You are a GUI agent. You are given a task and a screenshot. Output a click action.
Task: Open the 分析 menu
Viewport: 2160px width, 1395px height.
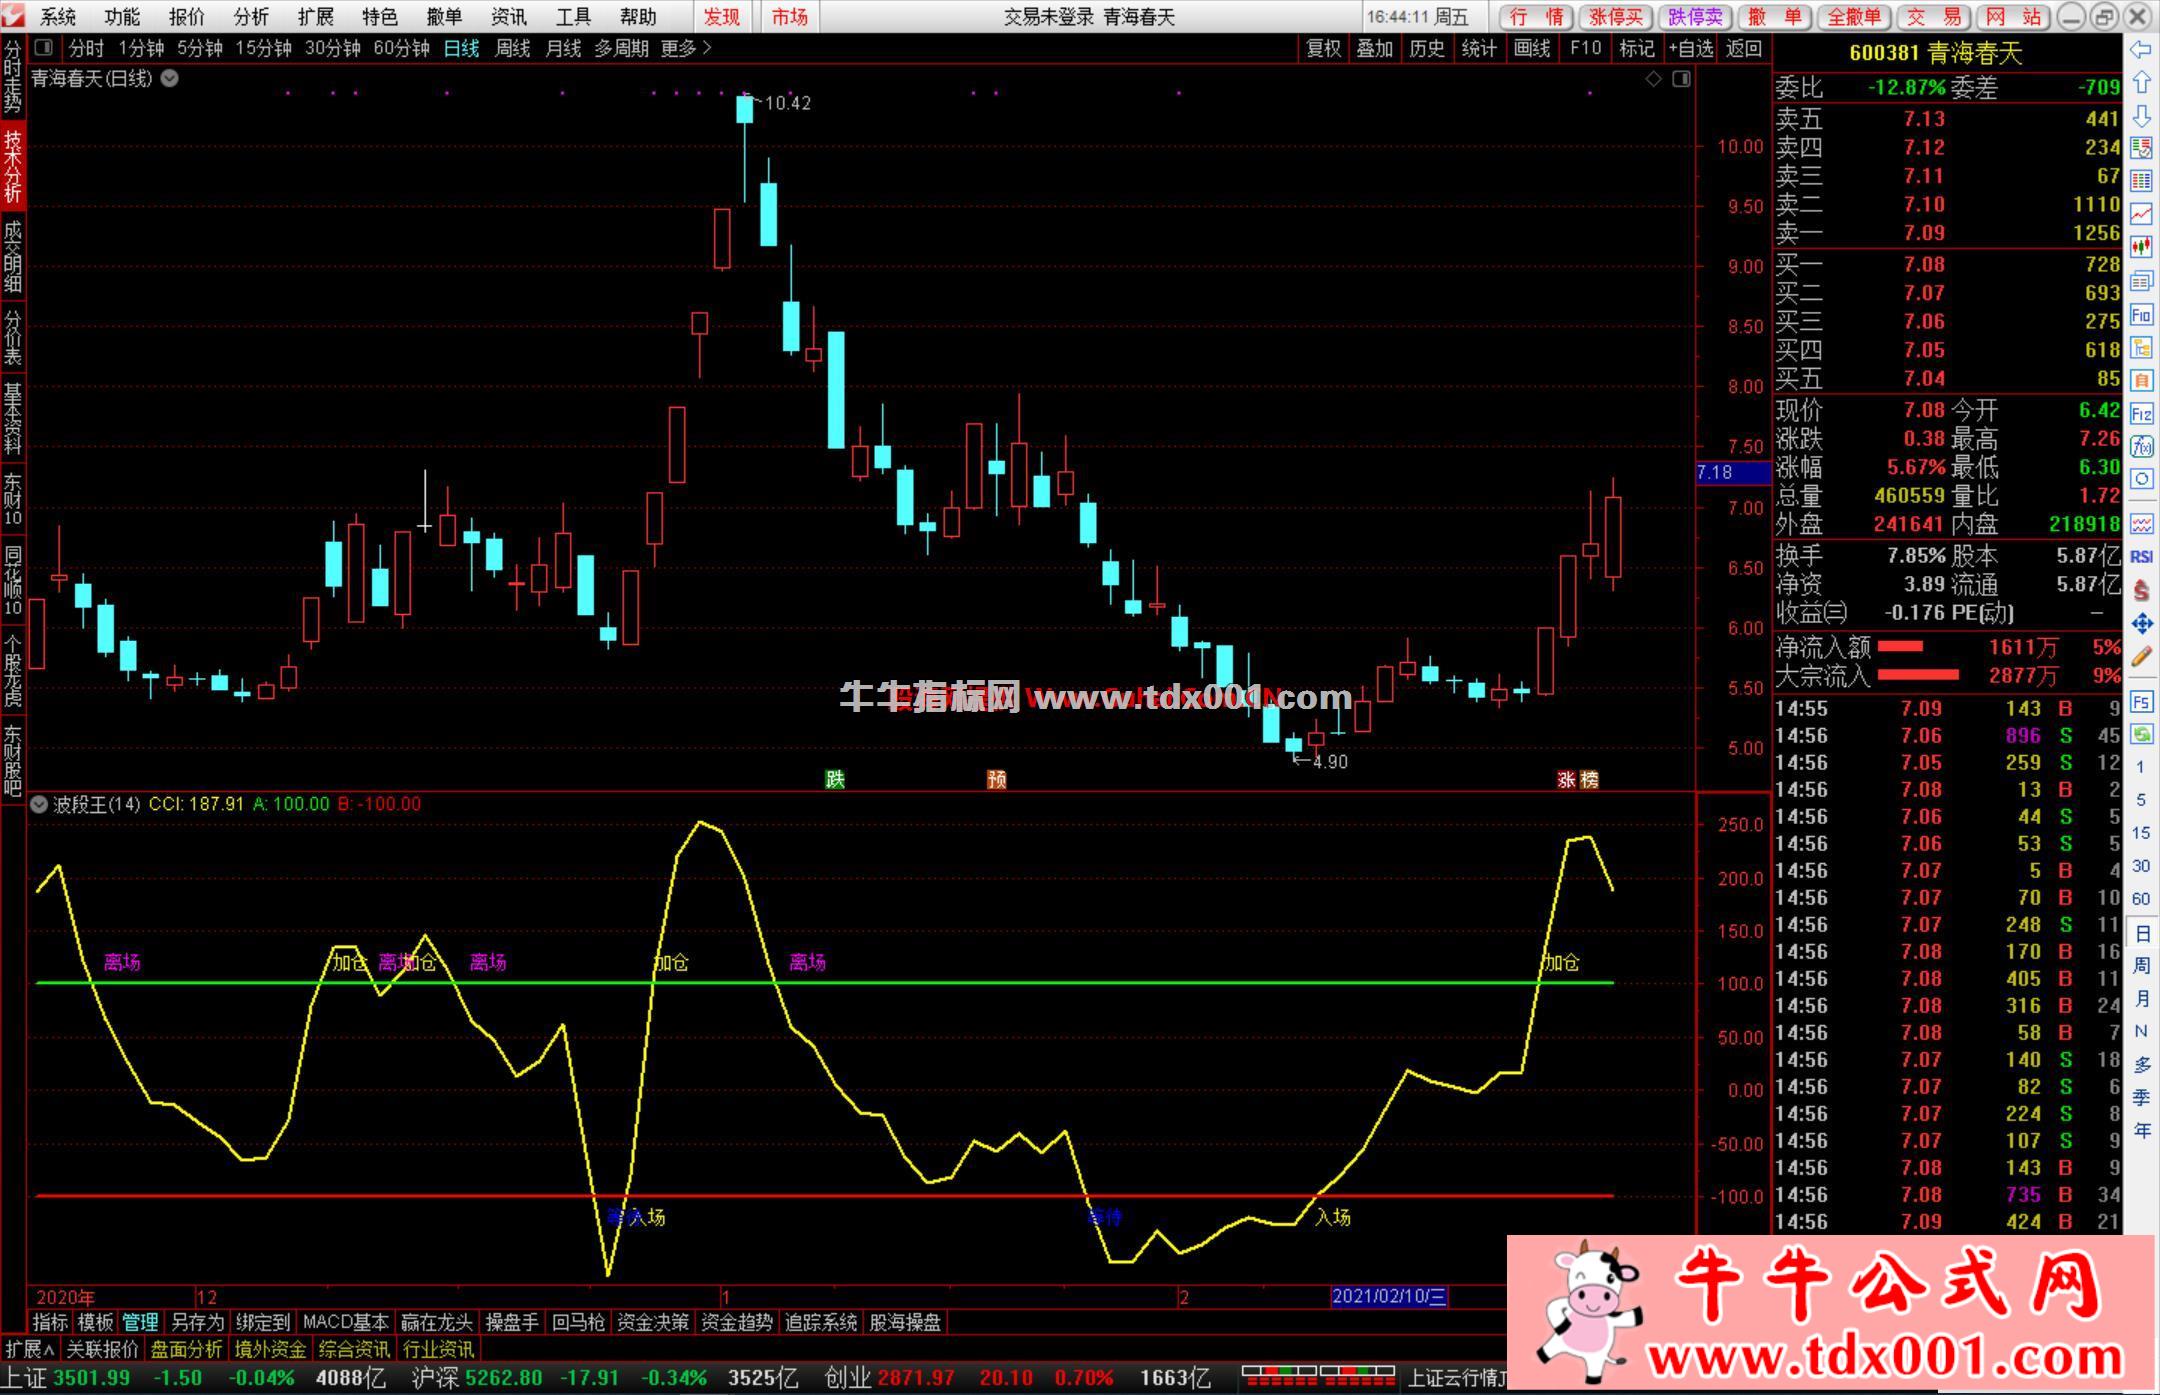pyautogui.click(x=251, y=17)
